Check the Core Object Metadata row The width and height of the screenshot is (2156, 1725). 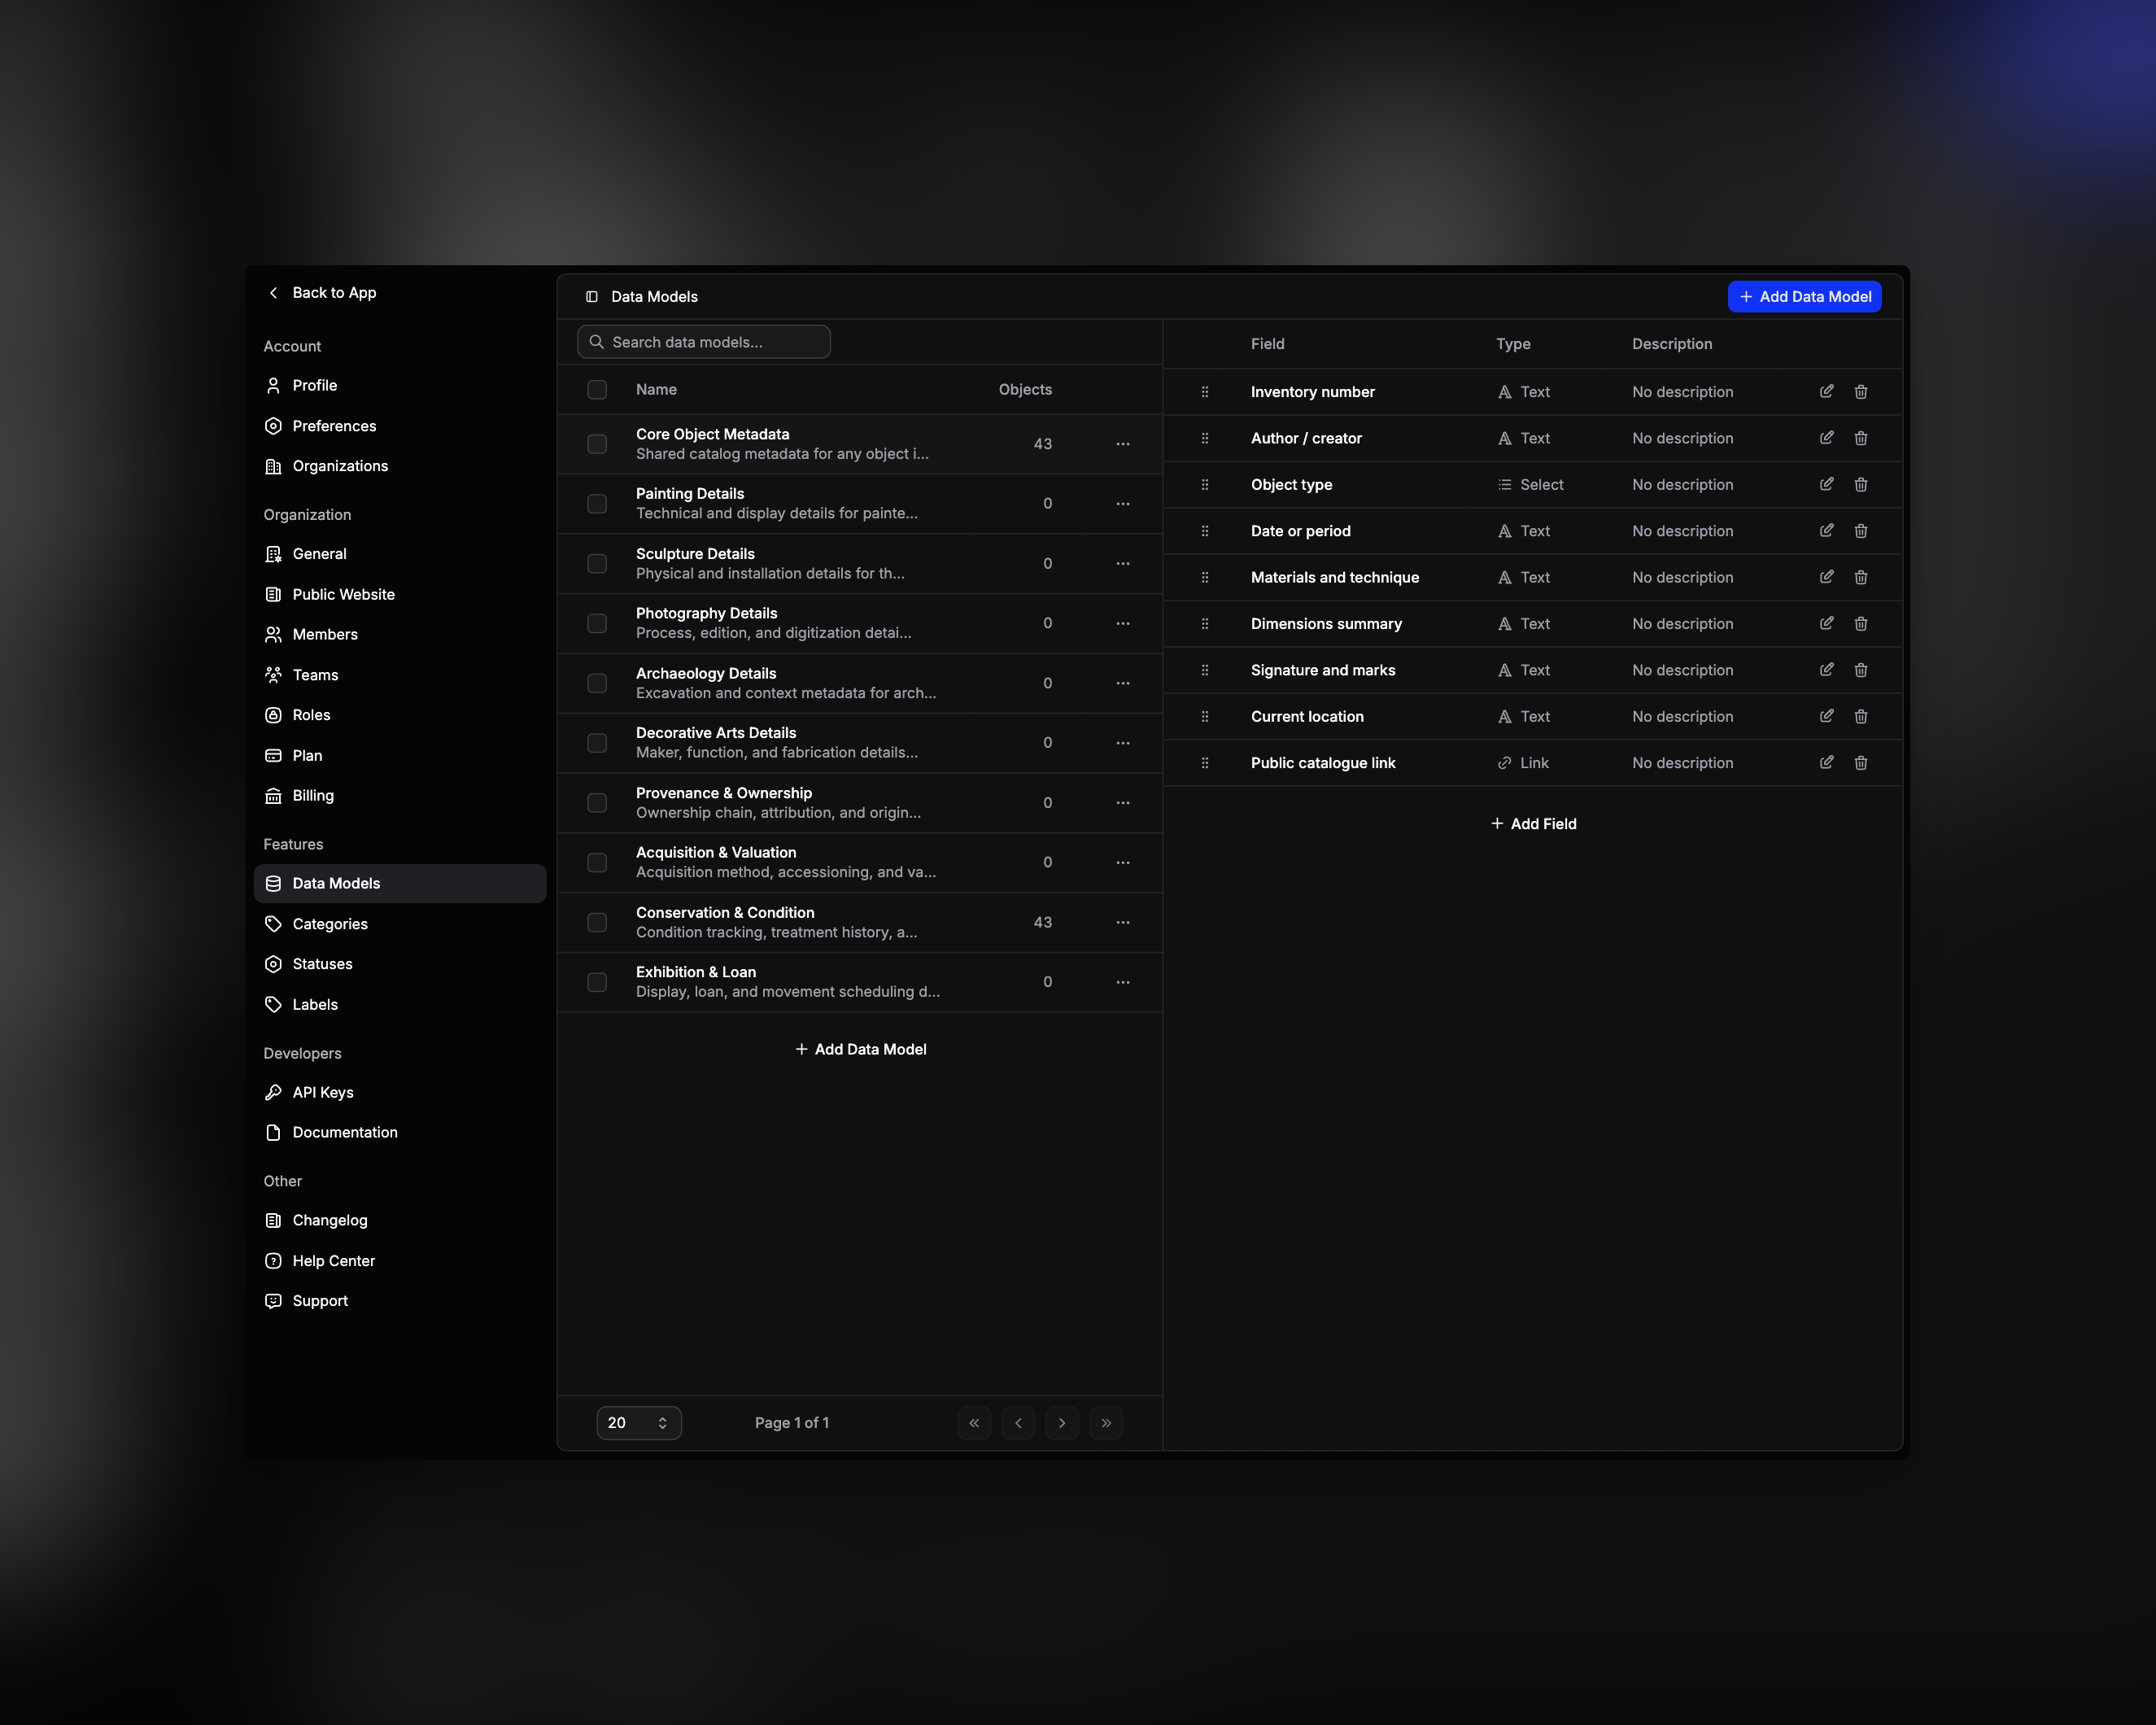(x=596, y=443)
